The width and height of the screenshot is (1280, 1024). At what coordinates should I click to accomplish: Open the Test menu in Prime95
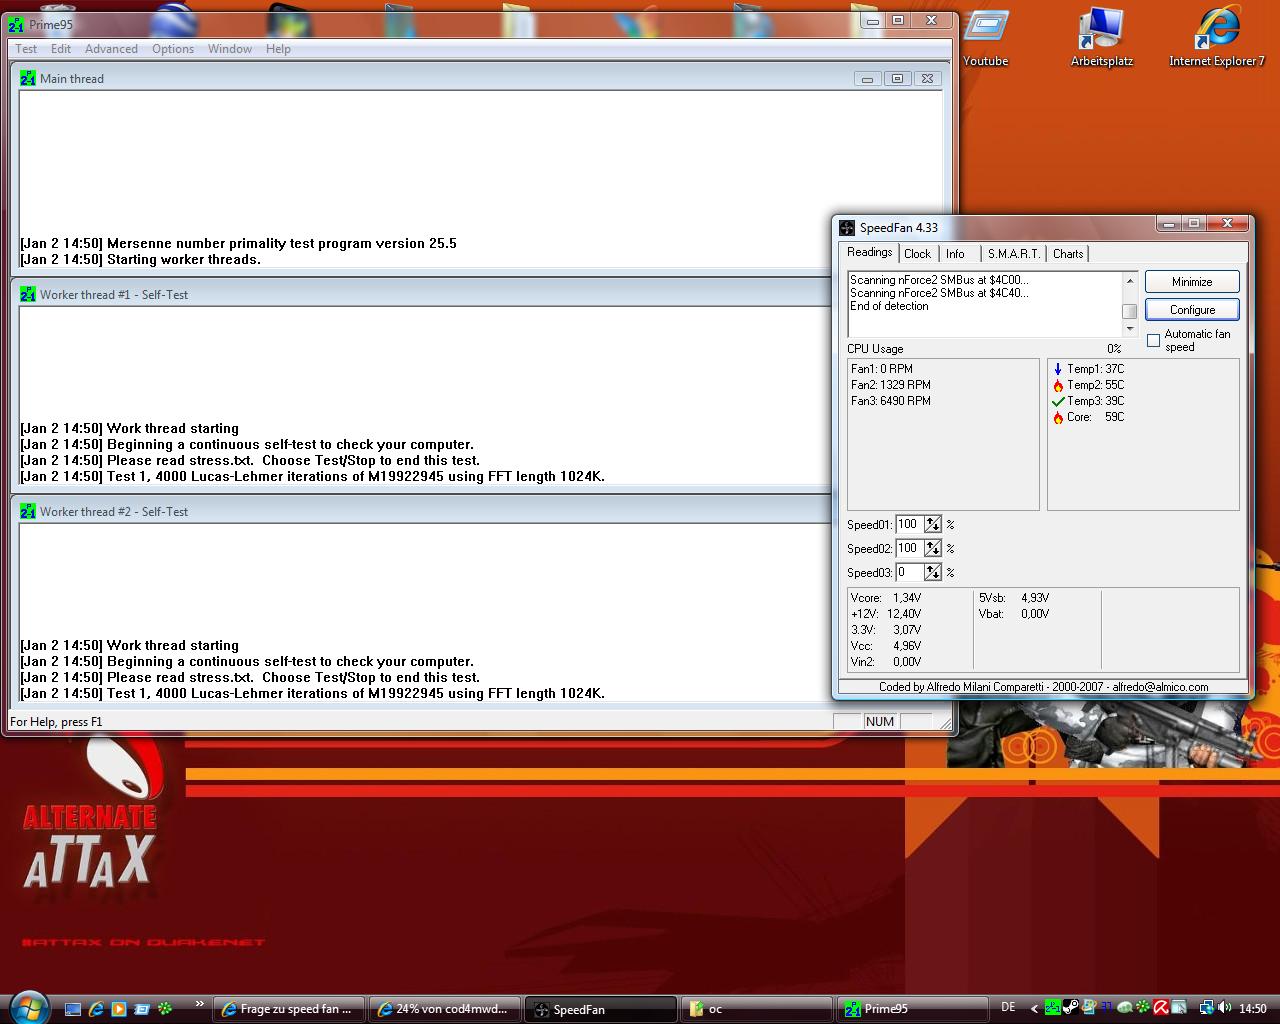pyautogui.click(x=26, y=49)
